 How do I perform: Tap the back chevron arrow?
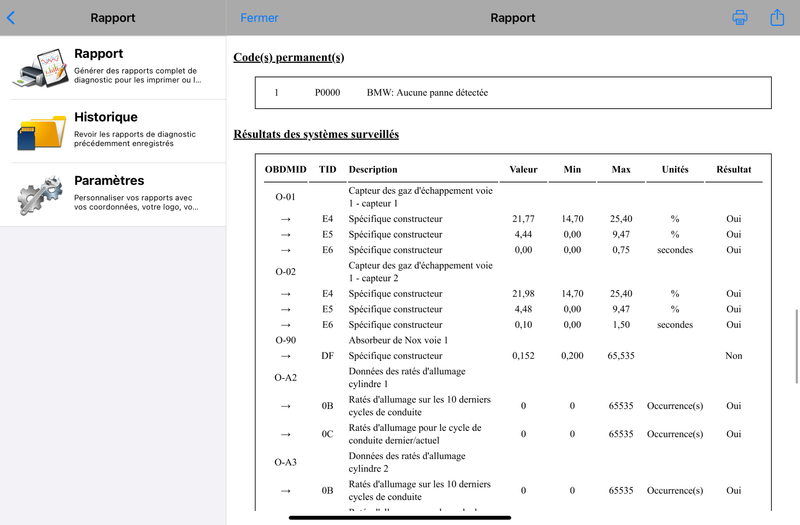point(11,18)
